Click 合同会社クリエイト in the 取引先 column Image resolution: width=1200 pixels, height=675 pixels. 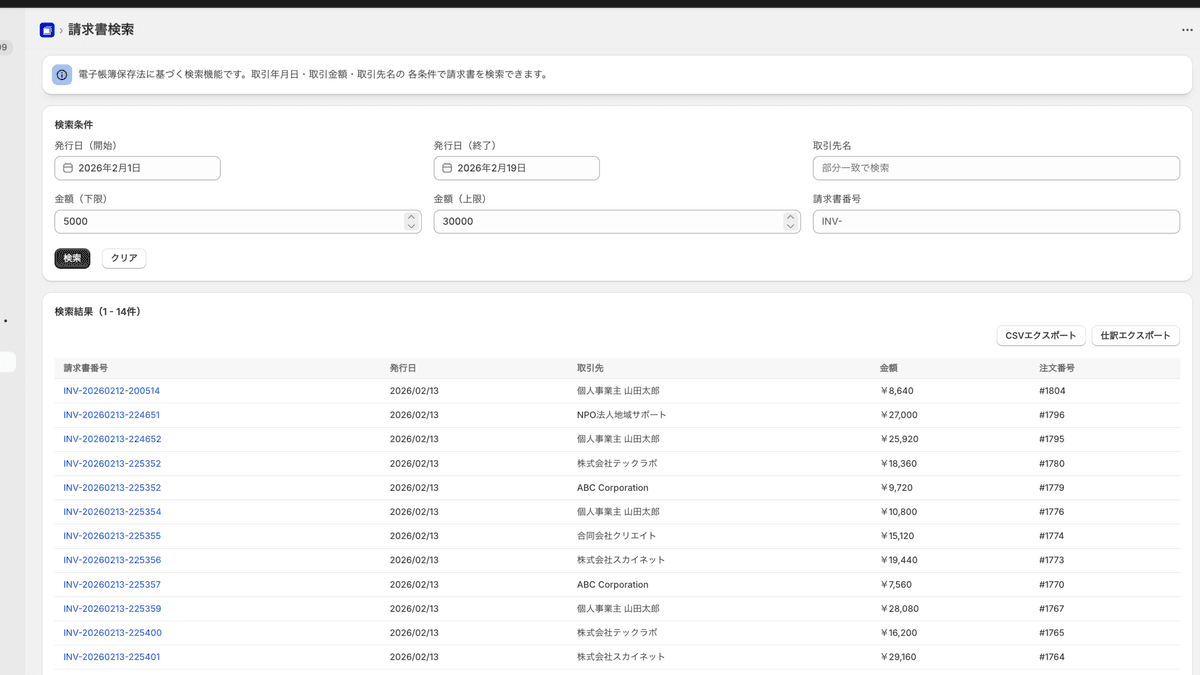point(617,536)
